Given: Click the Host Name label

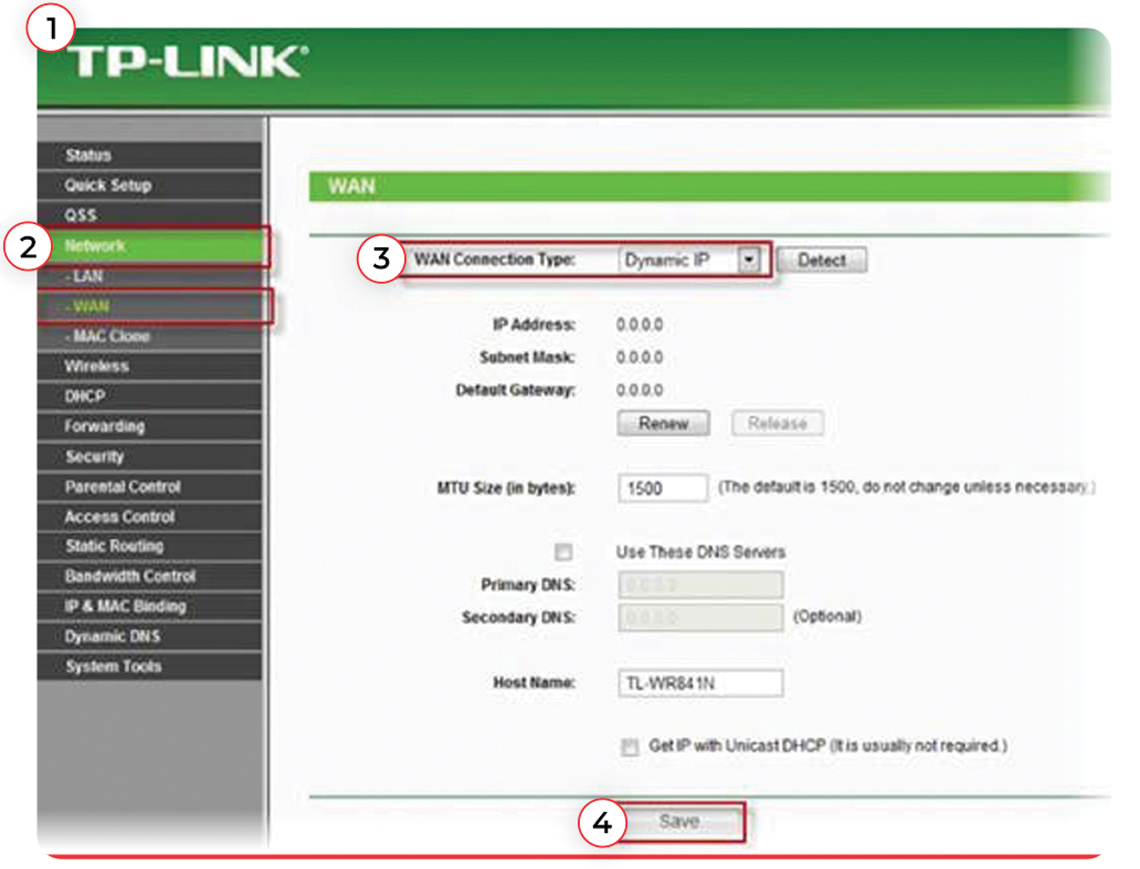Looking at the screenshot, I should [534, 683].
